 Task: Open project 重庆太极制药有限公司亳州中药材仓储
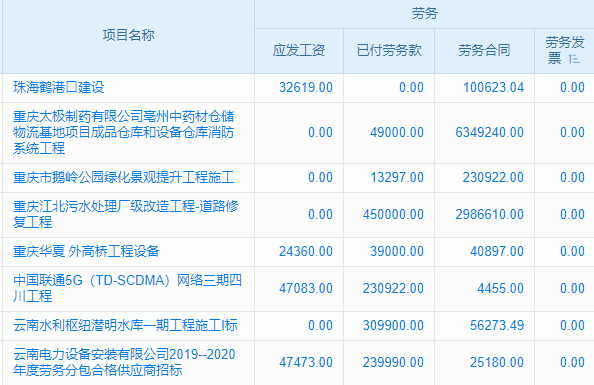124,116
